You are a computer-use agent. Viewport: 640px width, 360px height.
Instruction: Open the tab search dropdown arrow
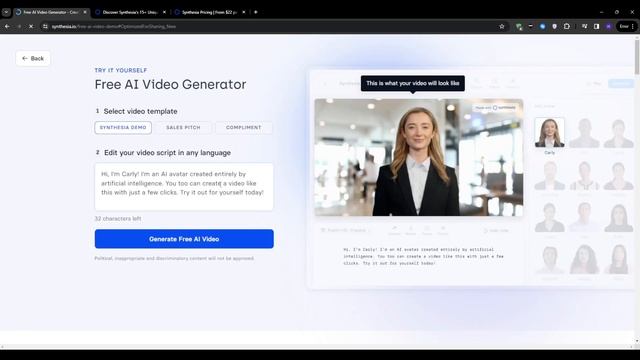(x=6, y=12)
